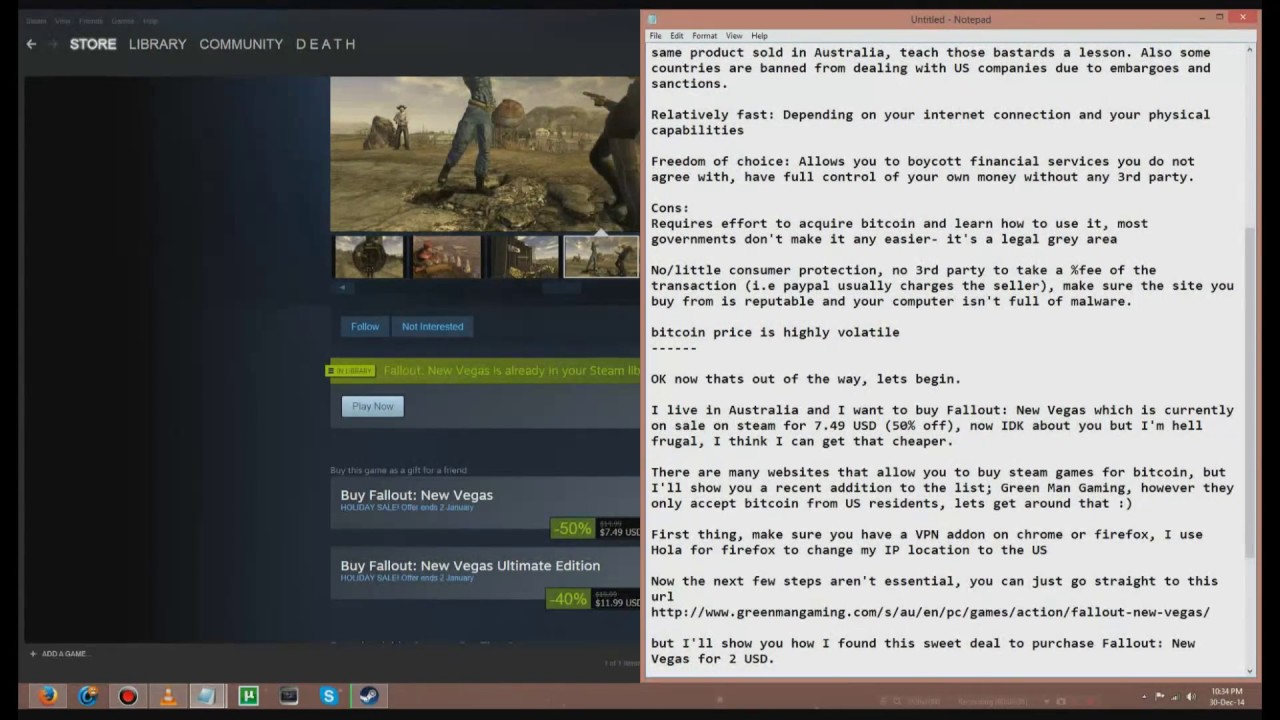Click the -40% discount price block
This screenshot has width=1280, height=720.
594,599
